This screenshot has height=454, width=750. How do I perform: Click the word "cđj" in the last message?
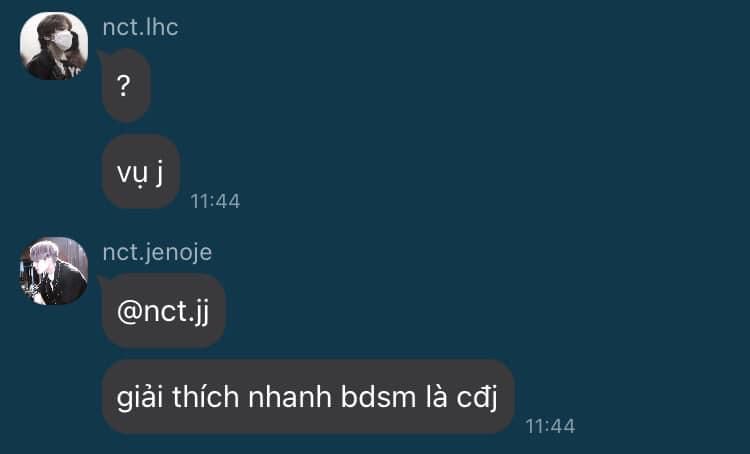(x=477, y=398)
